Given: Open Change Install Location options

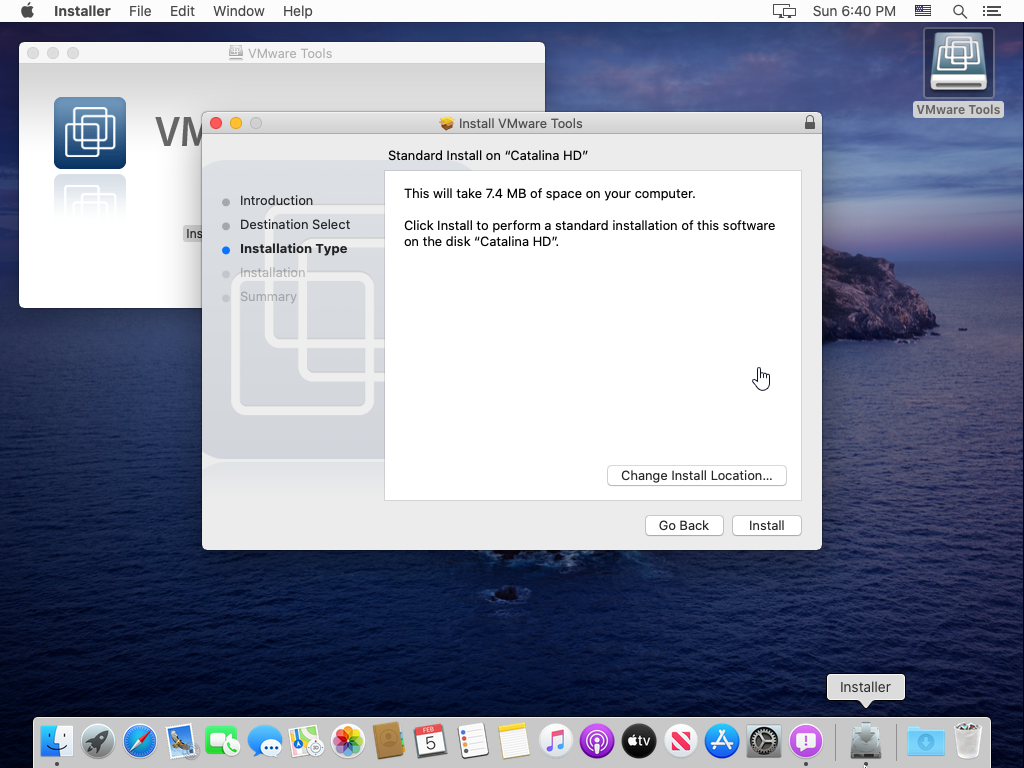Looking at the screenshot, I should [x=696, y=475].
